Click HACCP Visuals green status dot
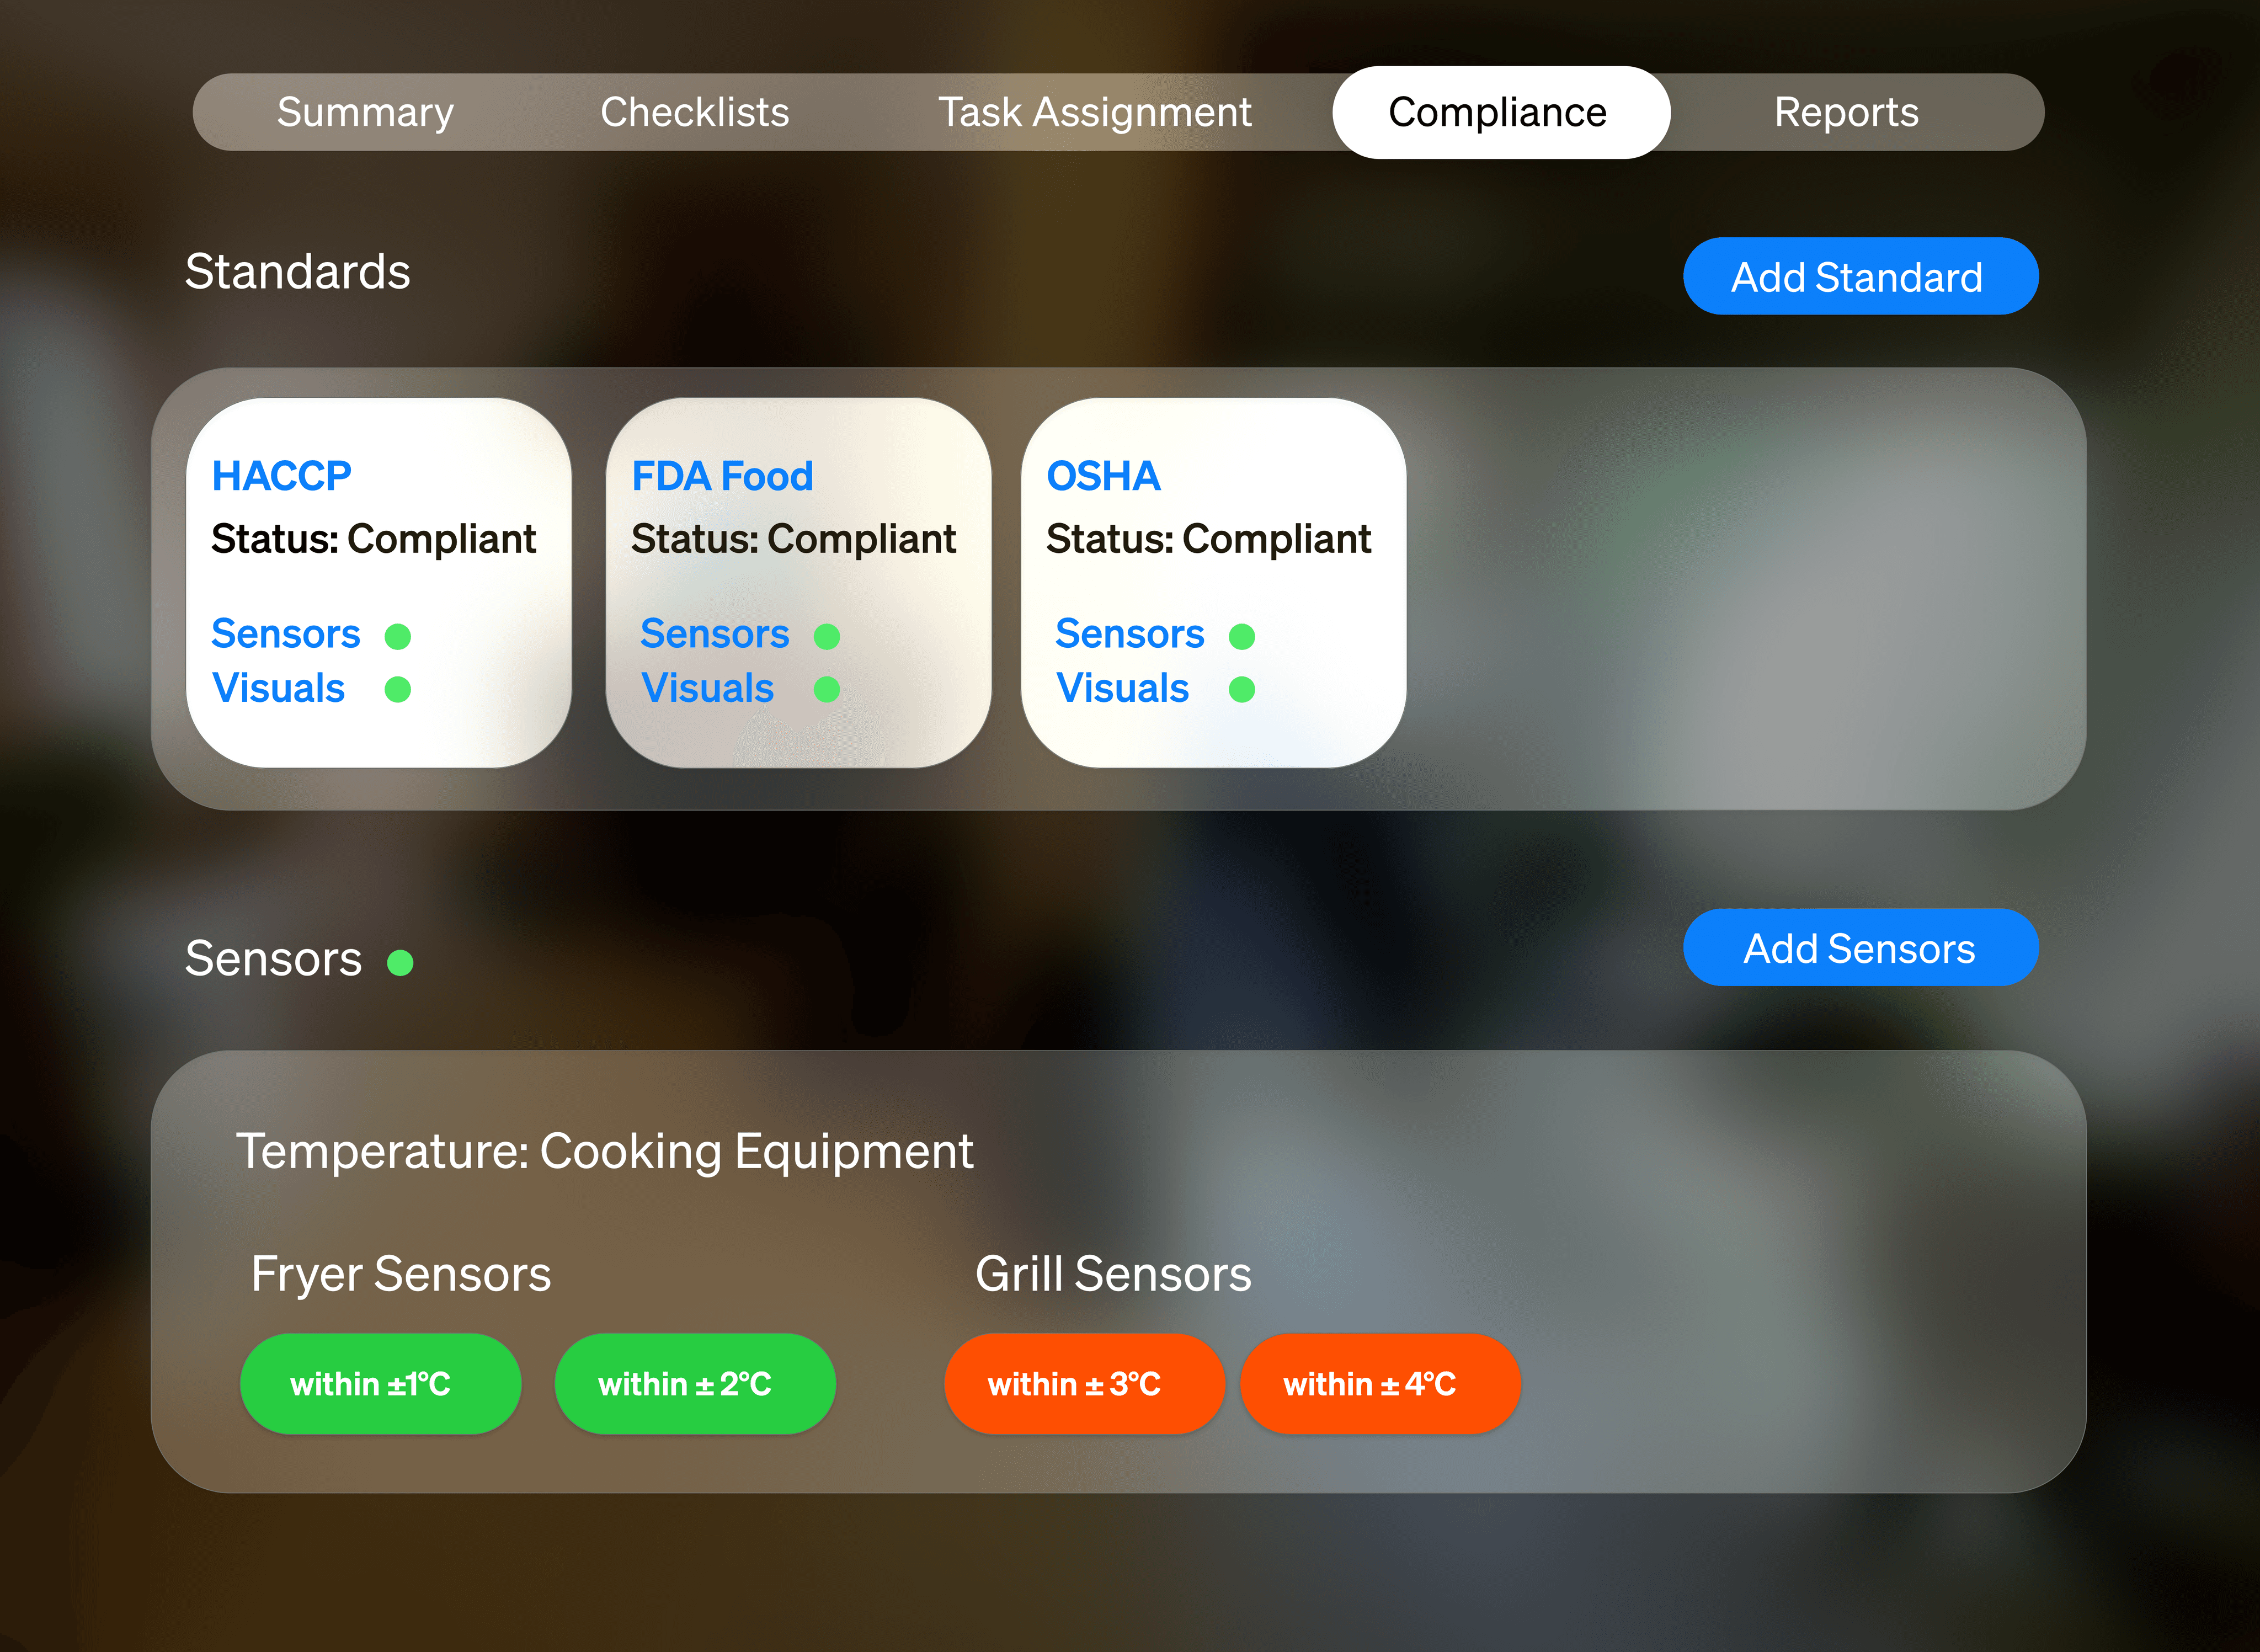The image size is (2260, 1652). pyautogui.click(x=398, y=689)
